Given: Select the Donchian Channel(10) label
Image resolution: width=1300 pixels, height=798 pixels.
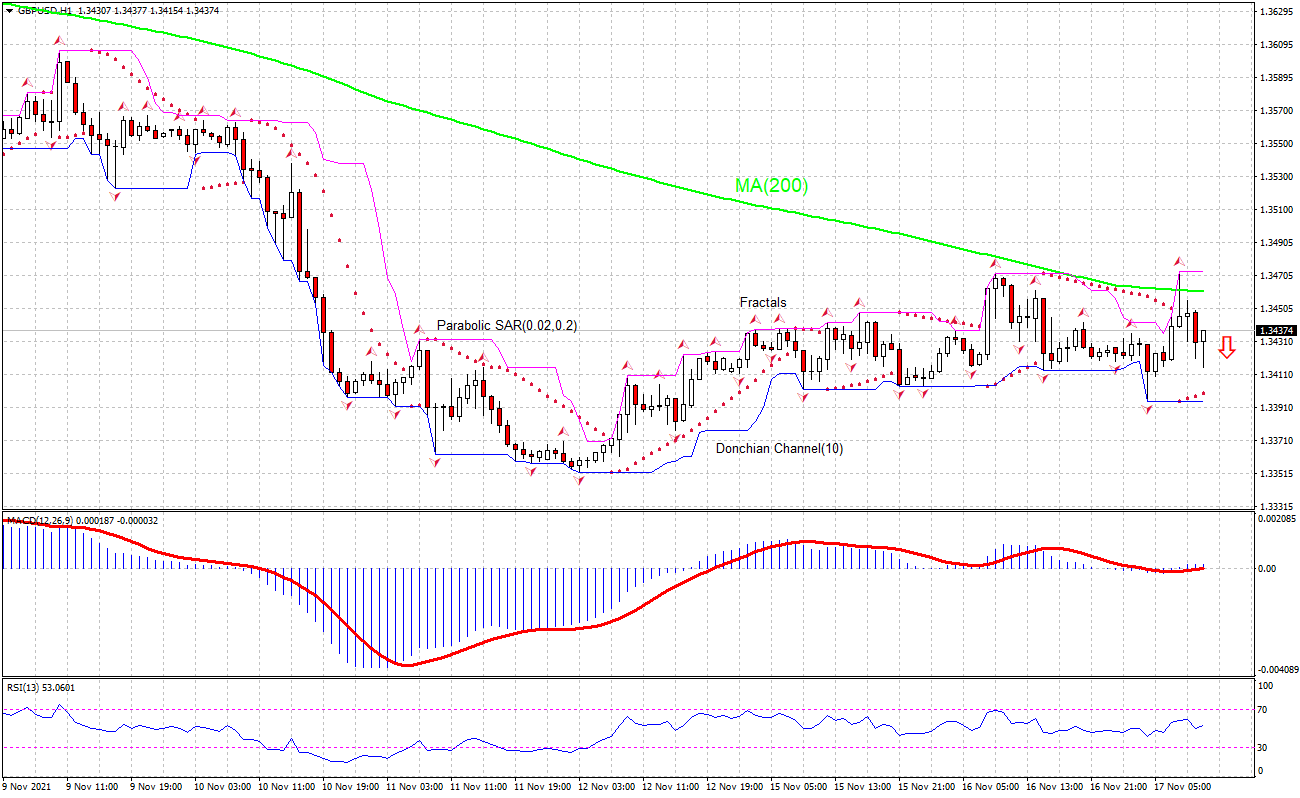Looking at the screenshot, I should pyautogui.click(x=779, y=449).
